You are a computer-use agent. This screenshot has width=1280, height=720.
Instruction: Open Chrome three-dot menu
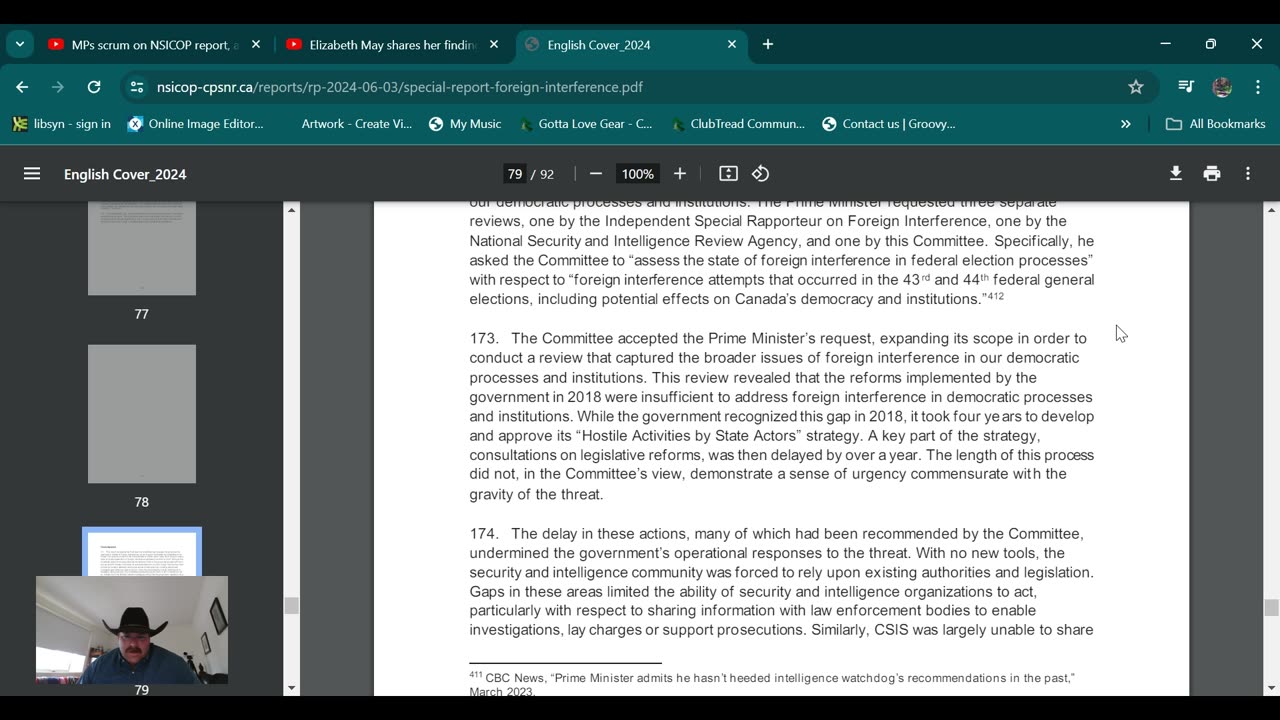pyautogui.click(x=1258, y=87)
